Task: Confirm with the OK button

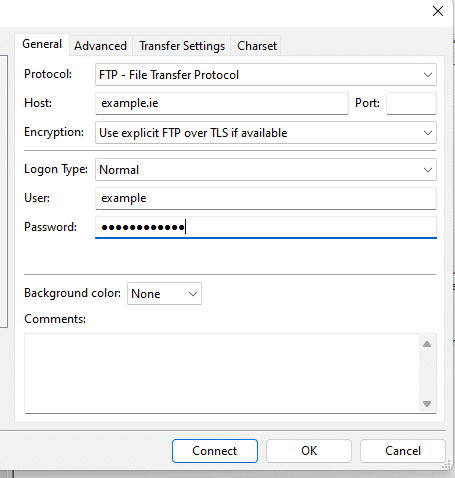Action: 309,451
